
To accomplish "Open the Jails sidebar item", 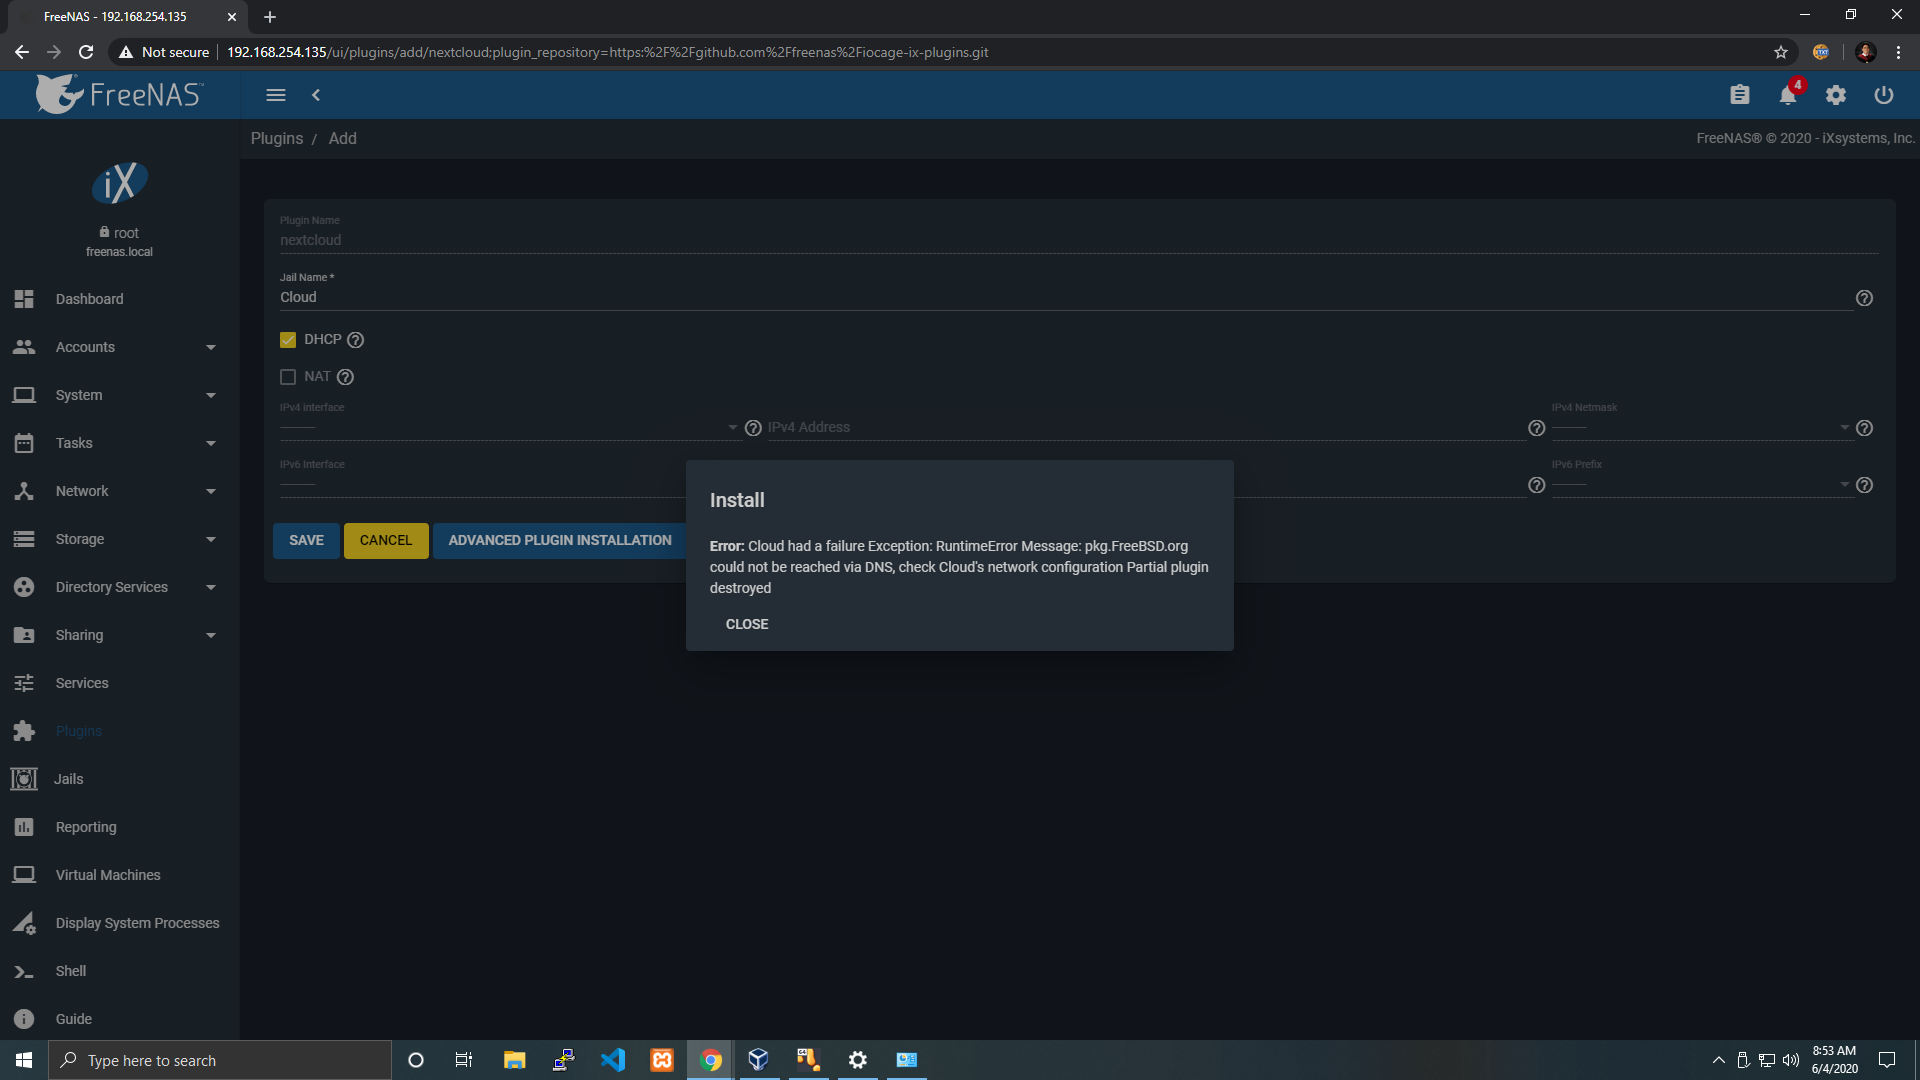I will 68,779.
